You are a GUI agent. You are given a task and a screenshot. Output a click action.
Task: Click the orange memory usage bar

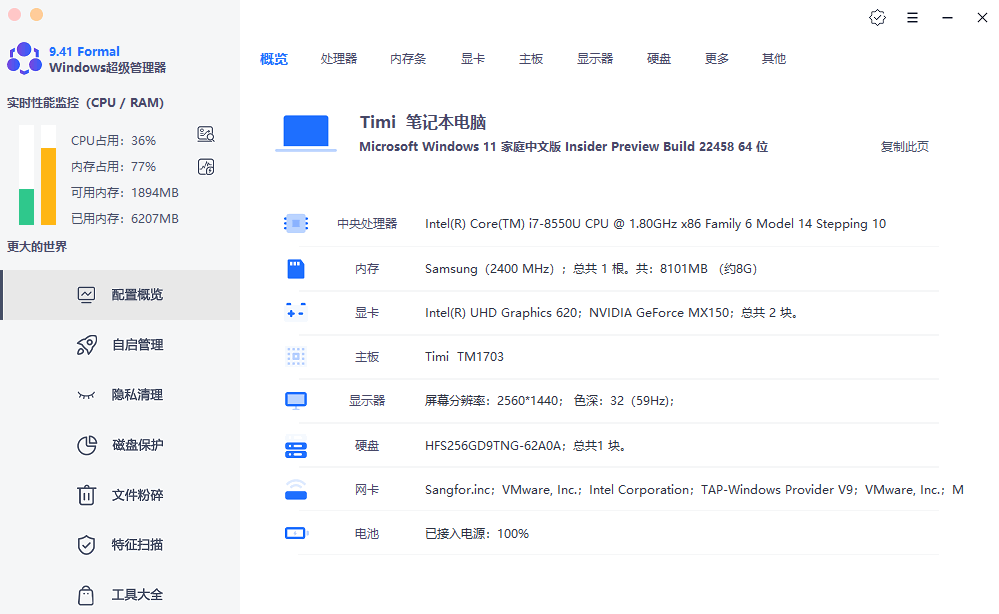click(48, 187)
